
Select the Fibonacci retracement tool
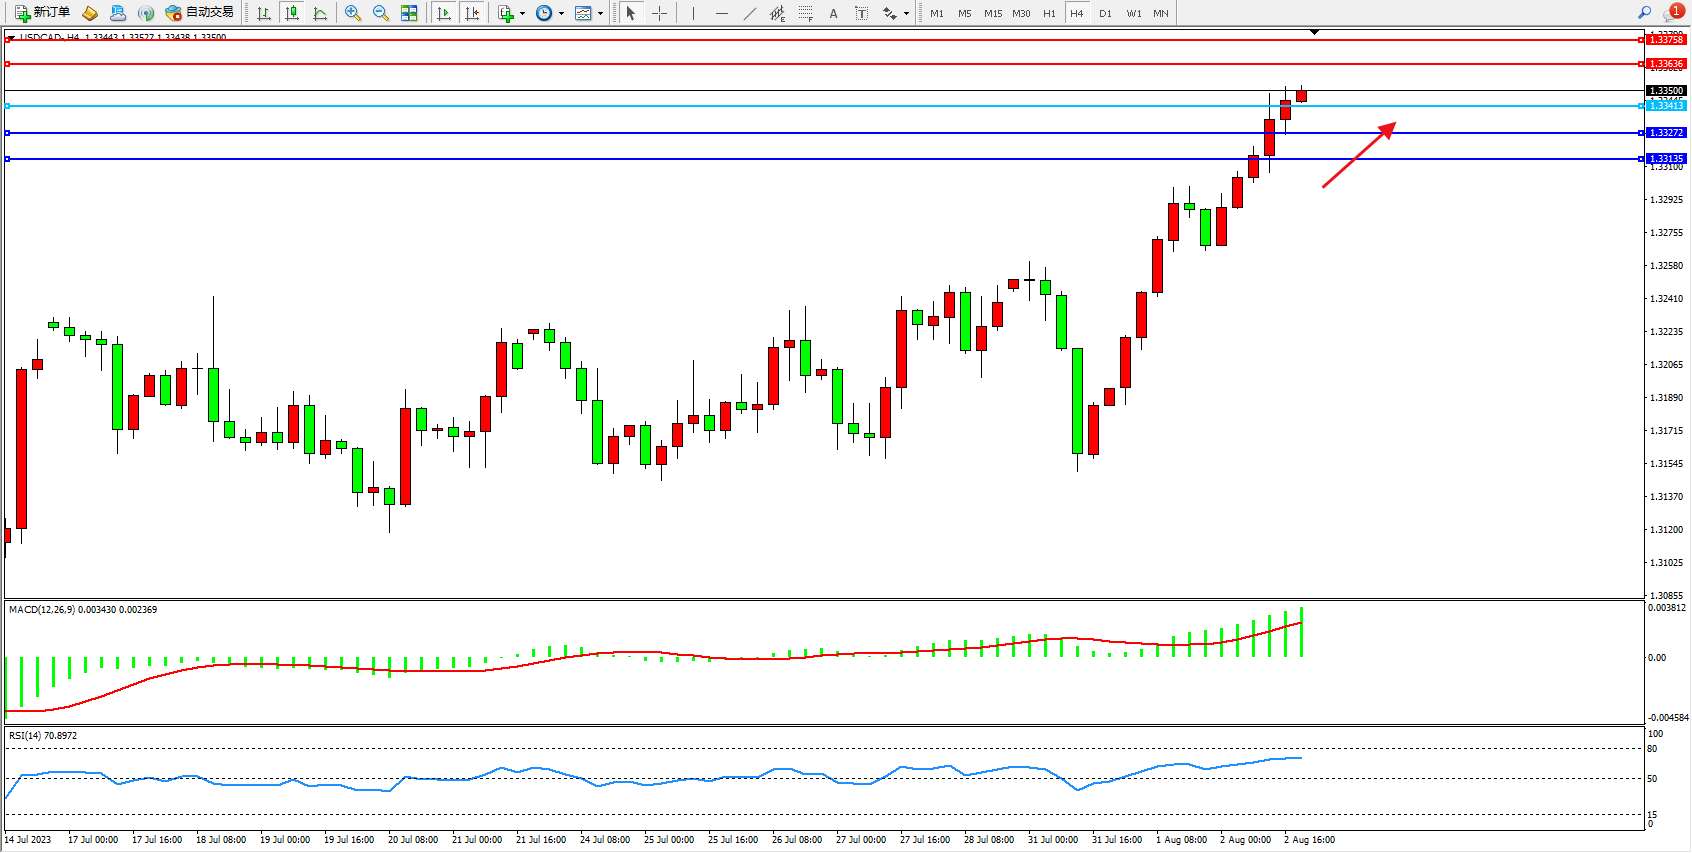click(805, 13)
